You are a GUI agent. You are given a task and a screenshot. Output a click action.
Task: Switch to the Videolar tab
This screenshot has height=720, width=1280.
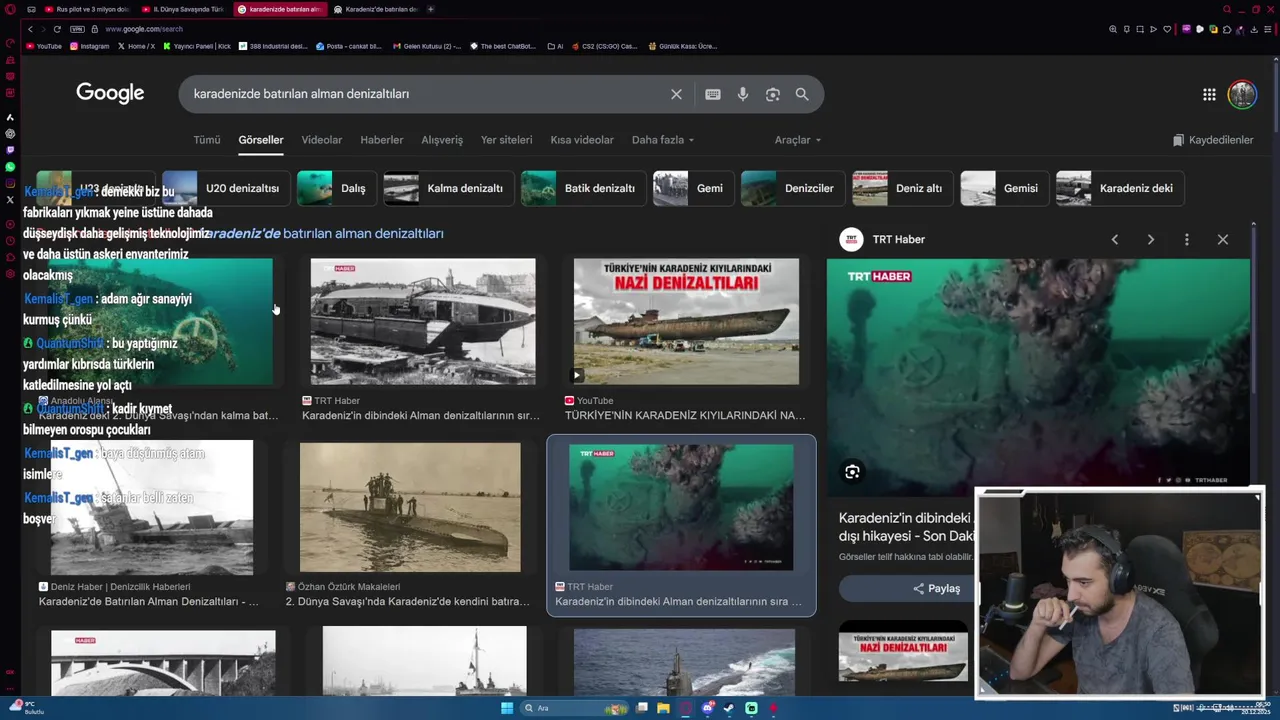[322, 140]
